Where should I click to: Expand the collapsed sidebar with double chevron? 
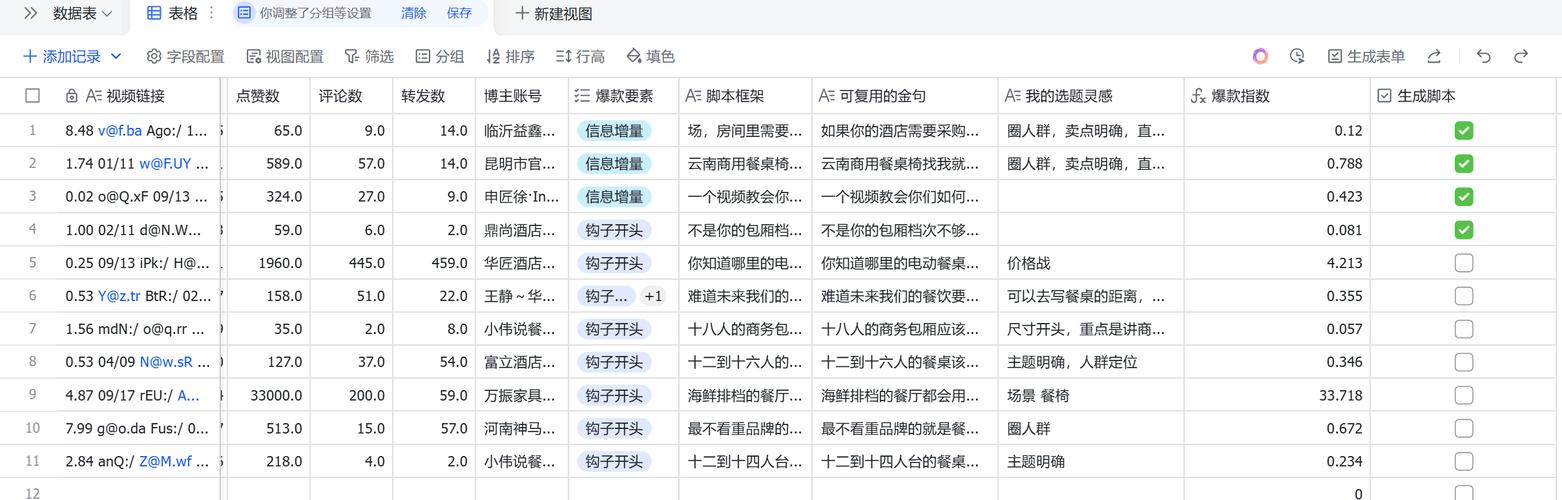31,14
